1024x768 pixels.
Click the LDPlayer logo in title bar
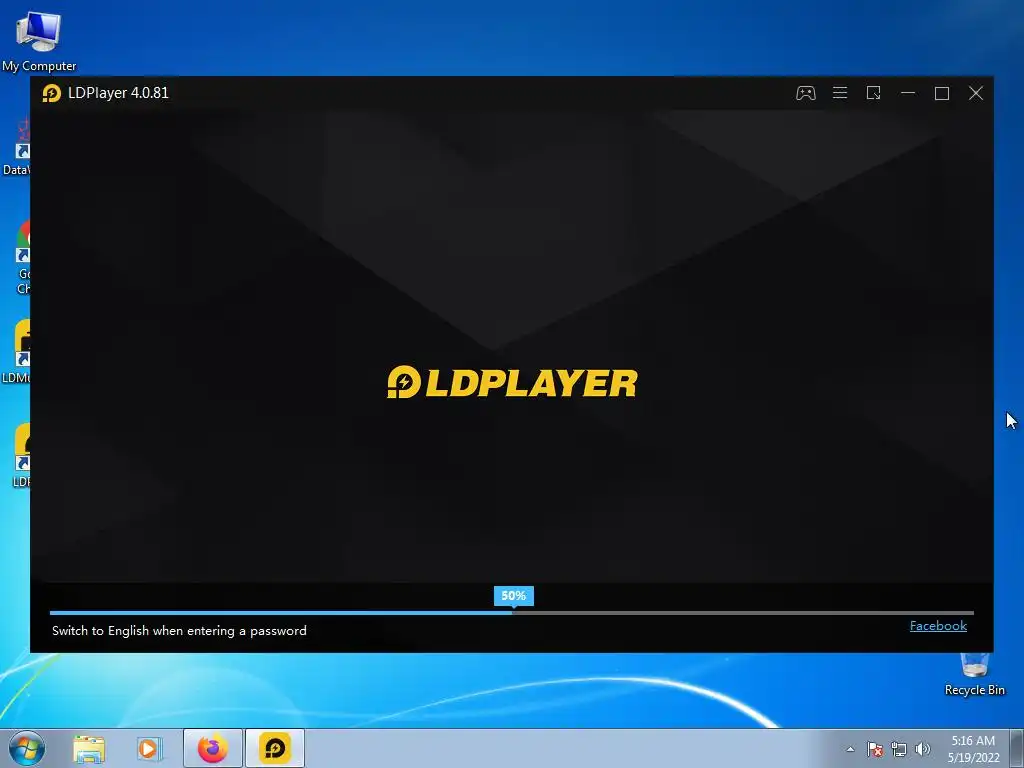pyautogui.click(x=52, y=93)
